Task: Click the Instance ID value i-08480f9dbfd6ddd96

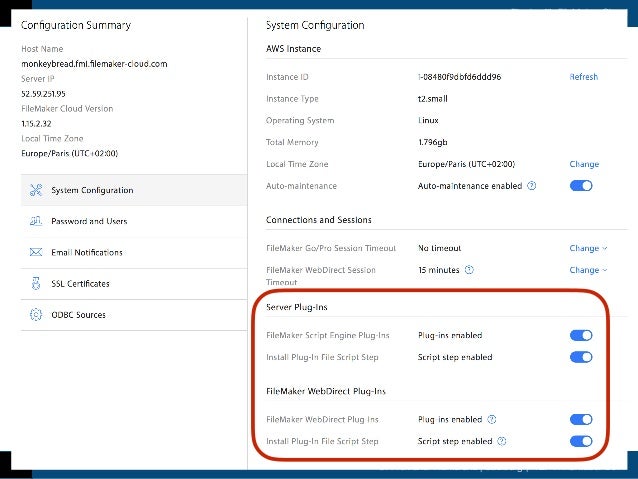Action: 459,77
